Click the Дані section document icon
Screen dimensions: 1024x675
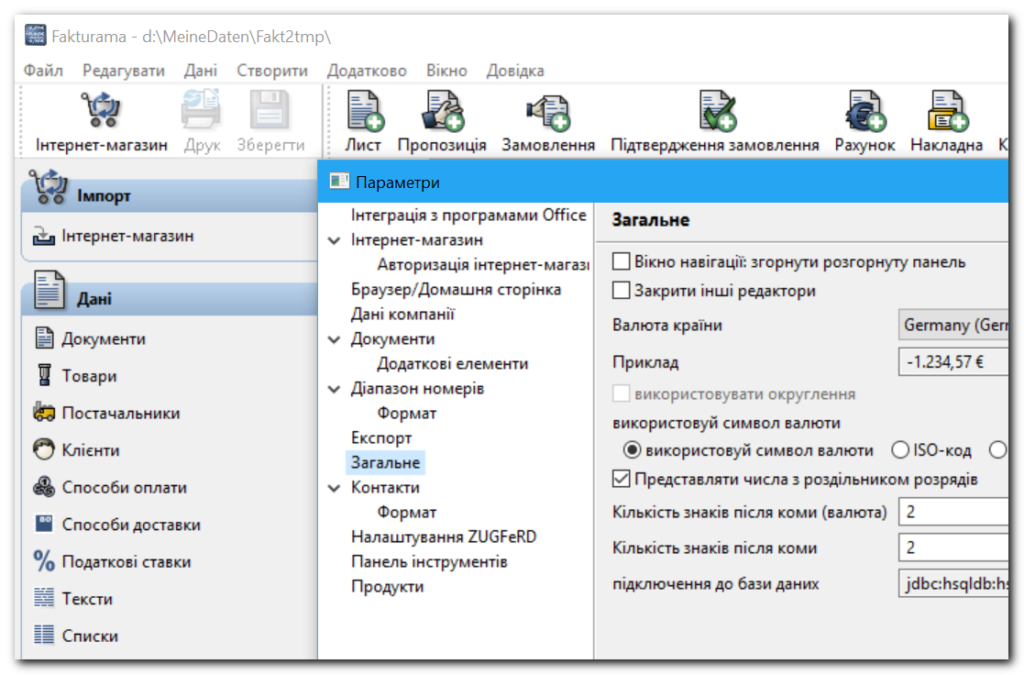[50, 290]
